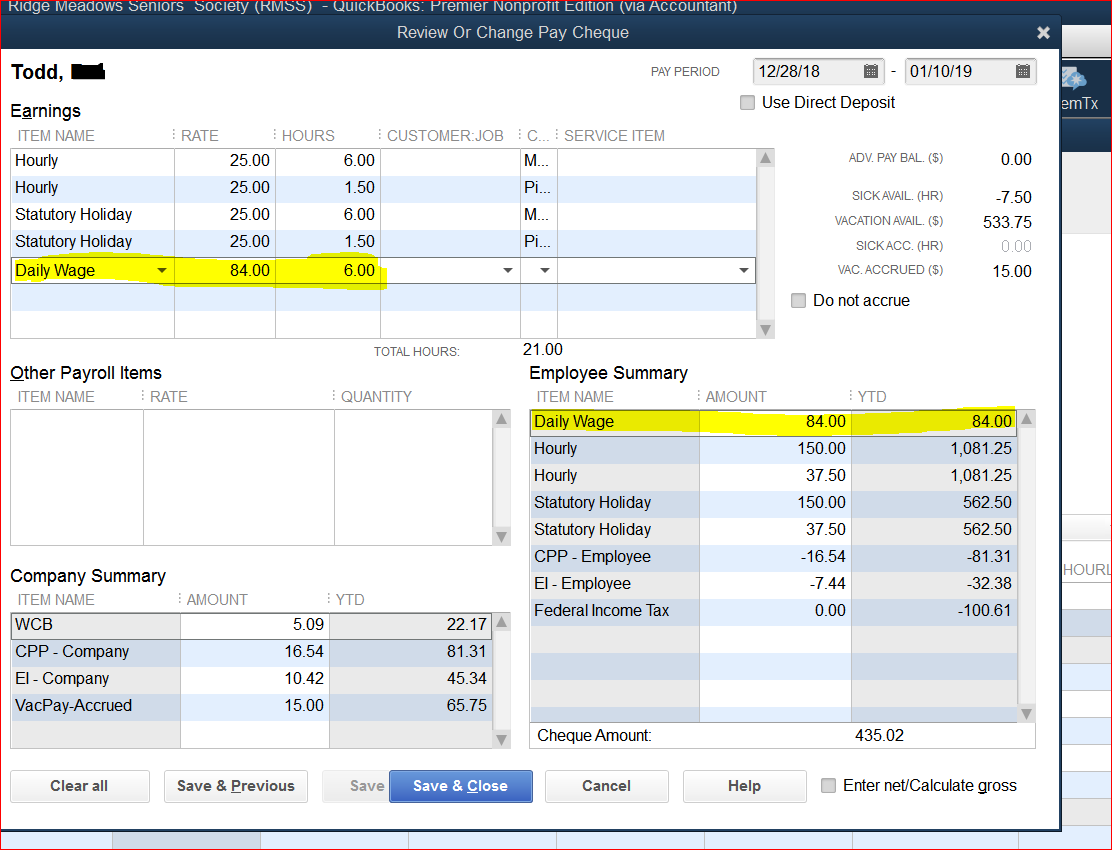
Task: Open calendar picker for pay period end date
Action: coord(1022,70)
